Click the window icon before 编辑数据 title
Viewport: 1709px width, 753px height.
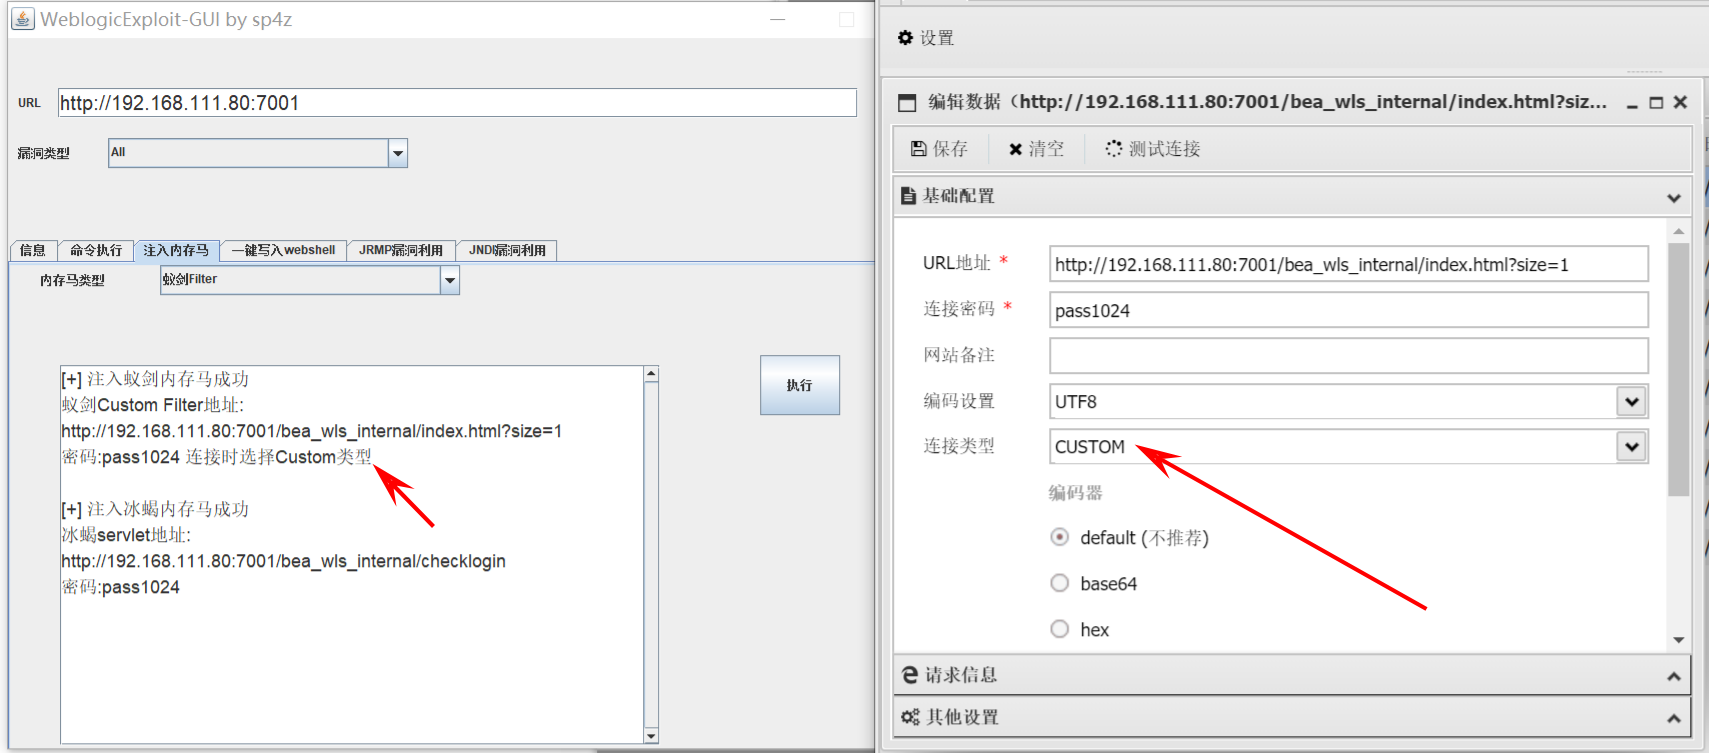(907, 102)
